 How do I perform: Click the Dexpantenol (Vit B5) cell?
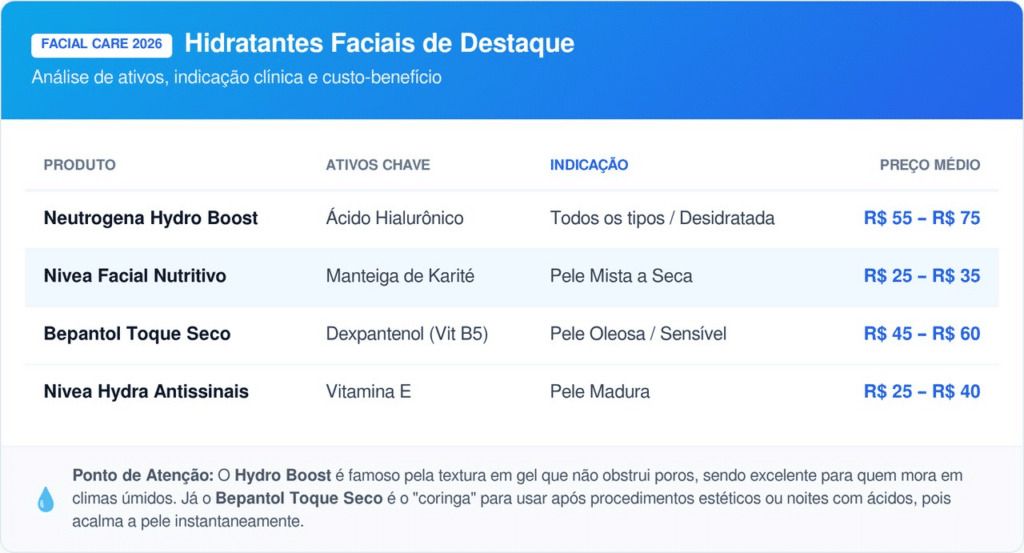(407, 334)
